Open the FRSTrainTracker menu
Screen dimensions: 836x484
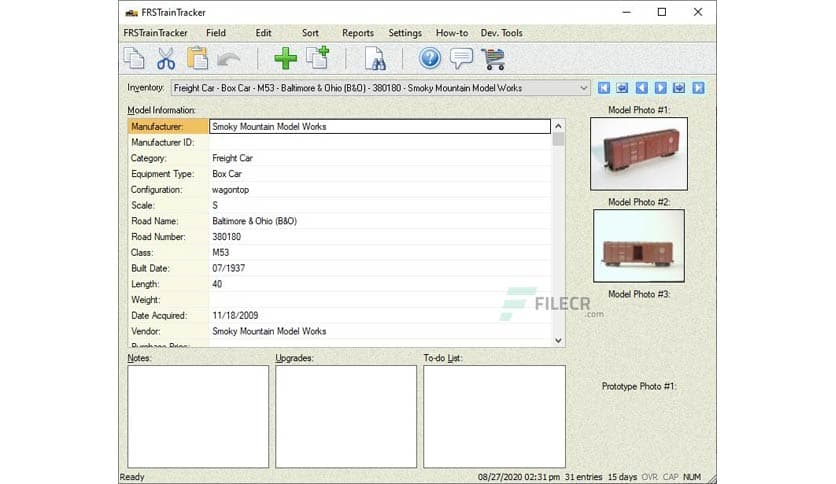pos(155,33)
